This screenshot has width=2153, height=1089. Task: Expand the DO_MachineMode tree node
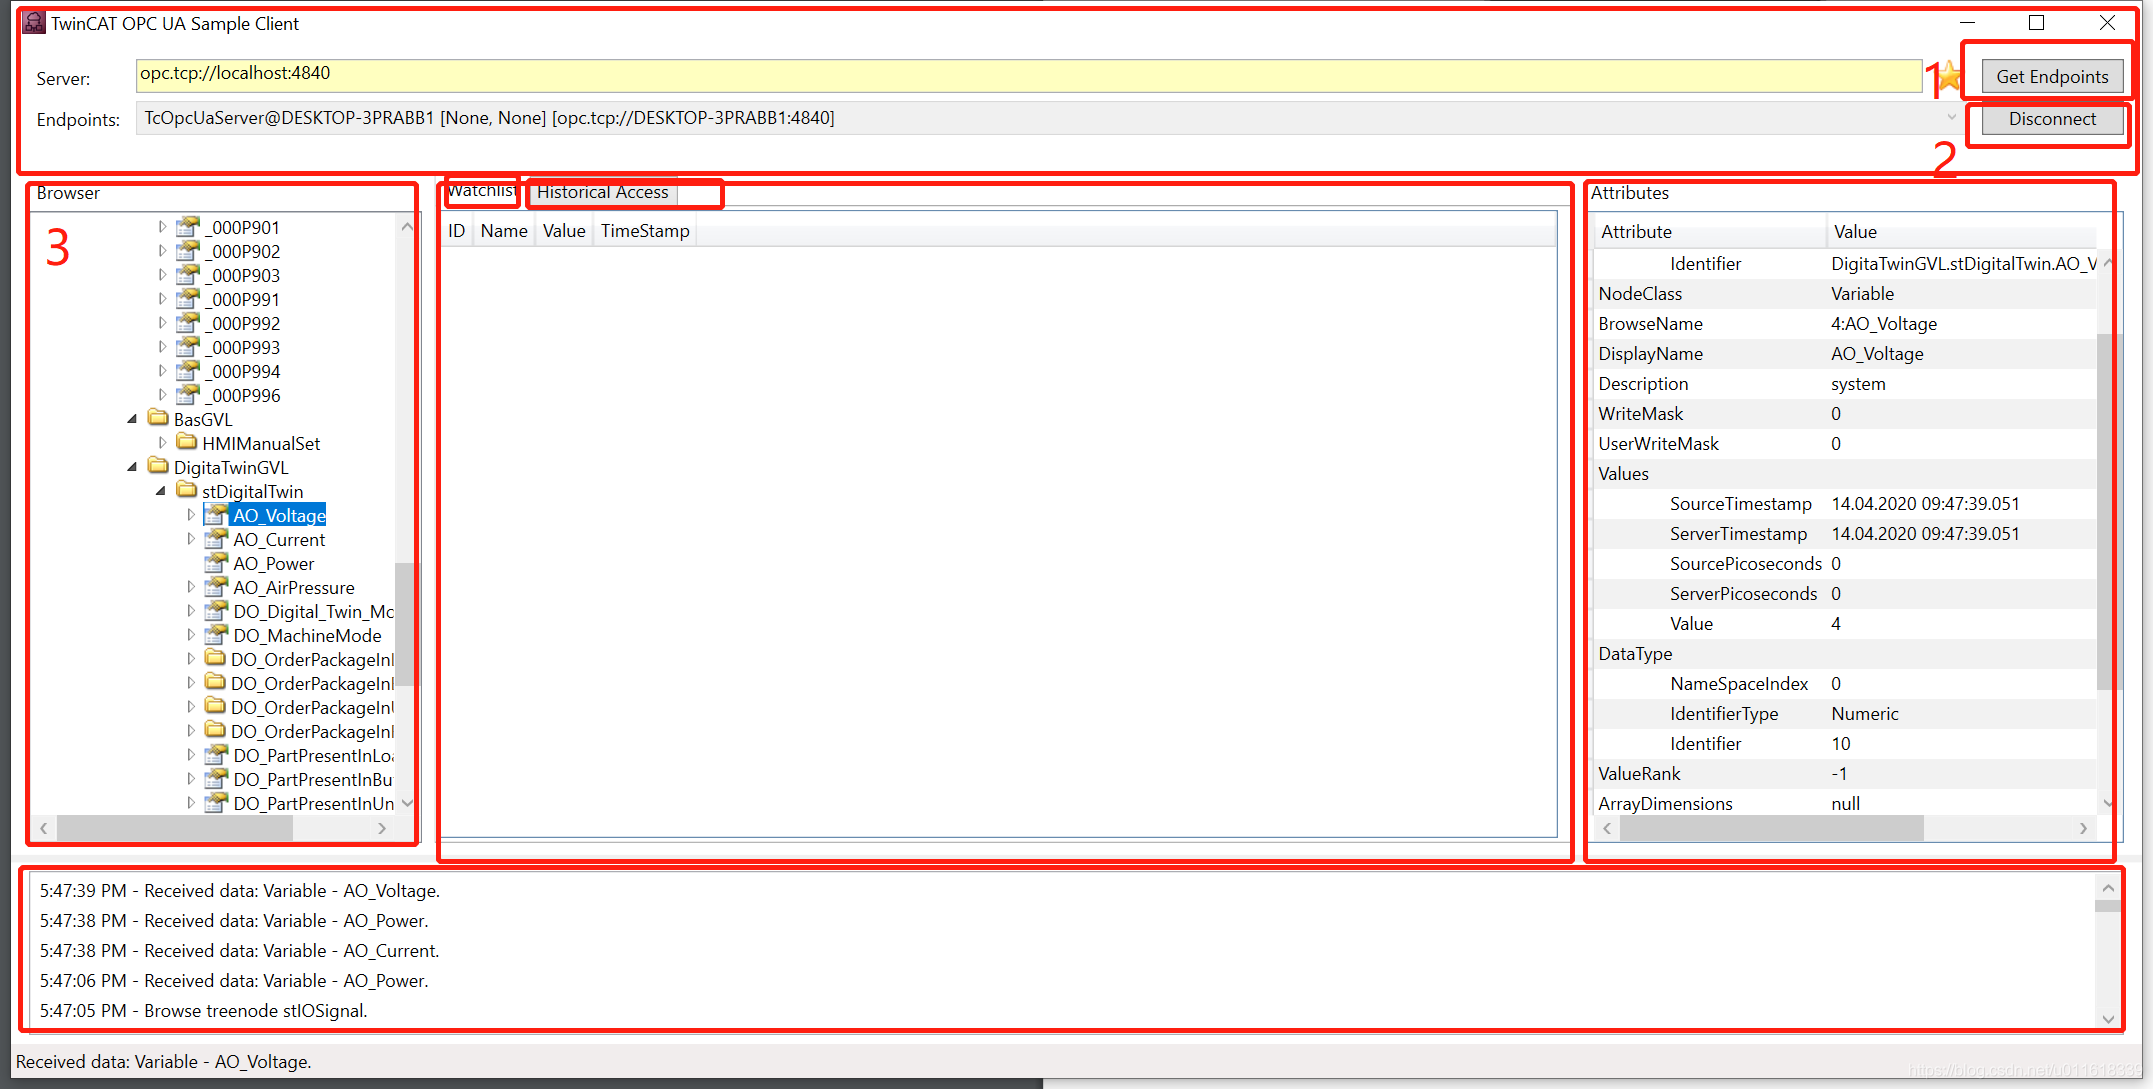pos(191,635)
